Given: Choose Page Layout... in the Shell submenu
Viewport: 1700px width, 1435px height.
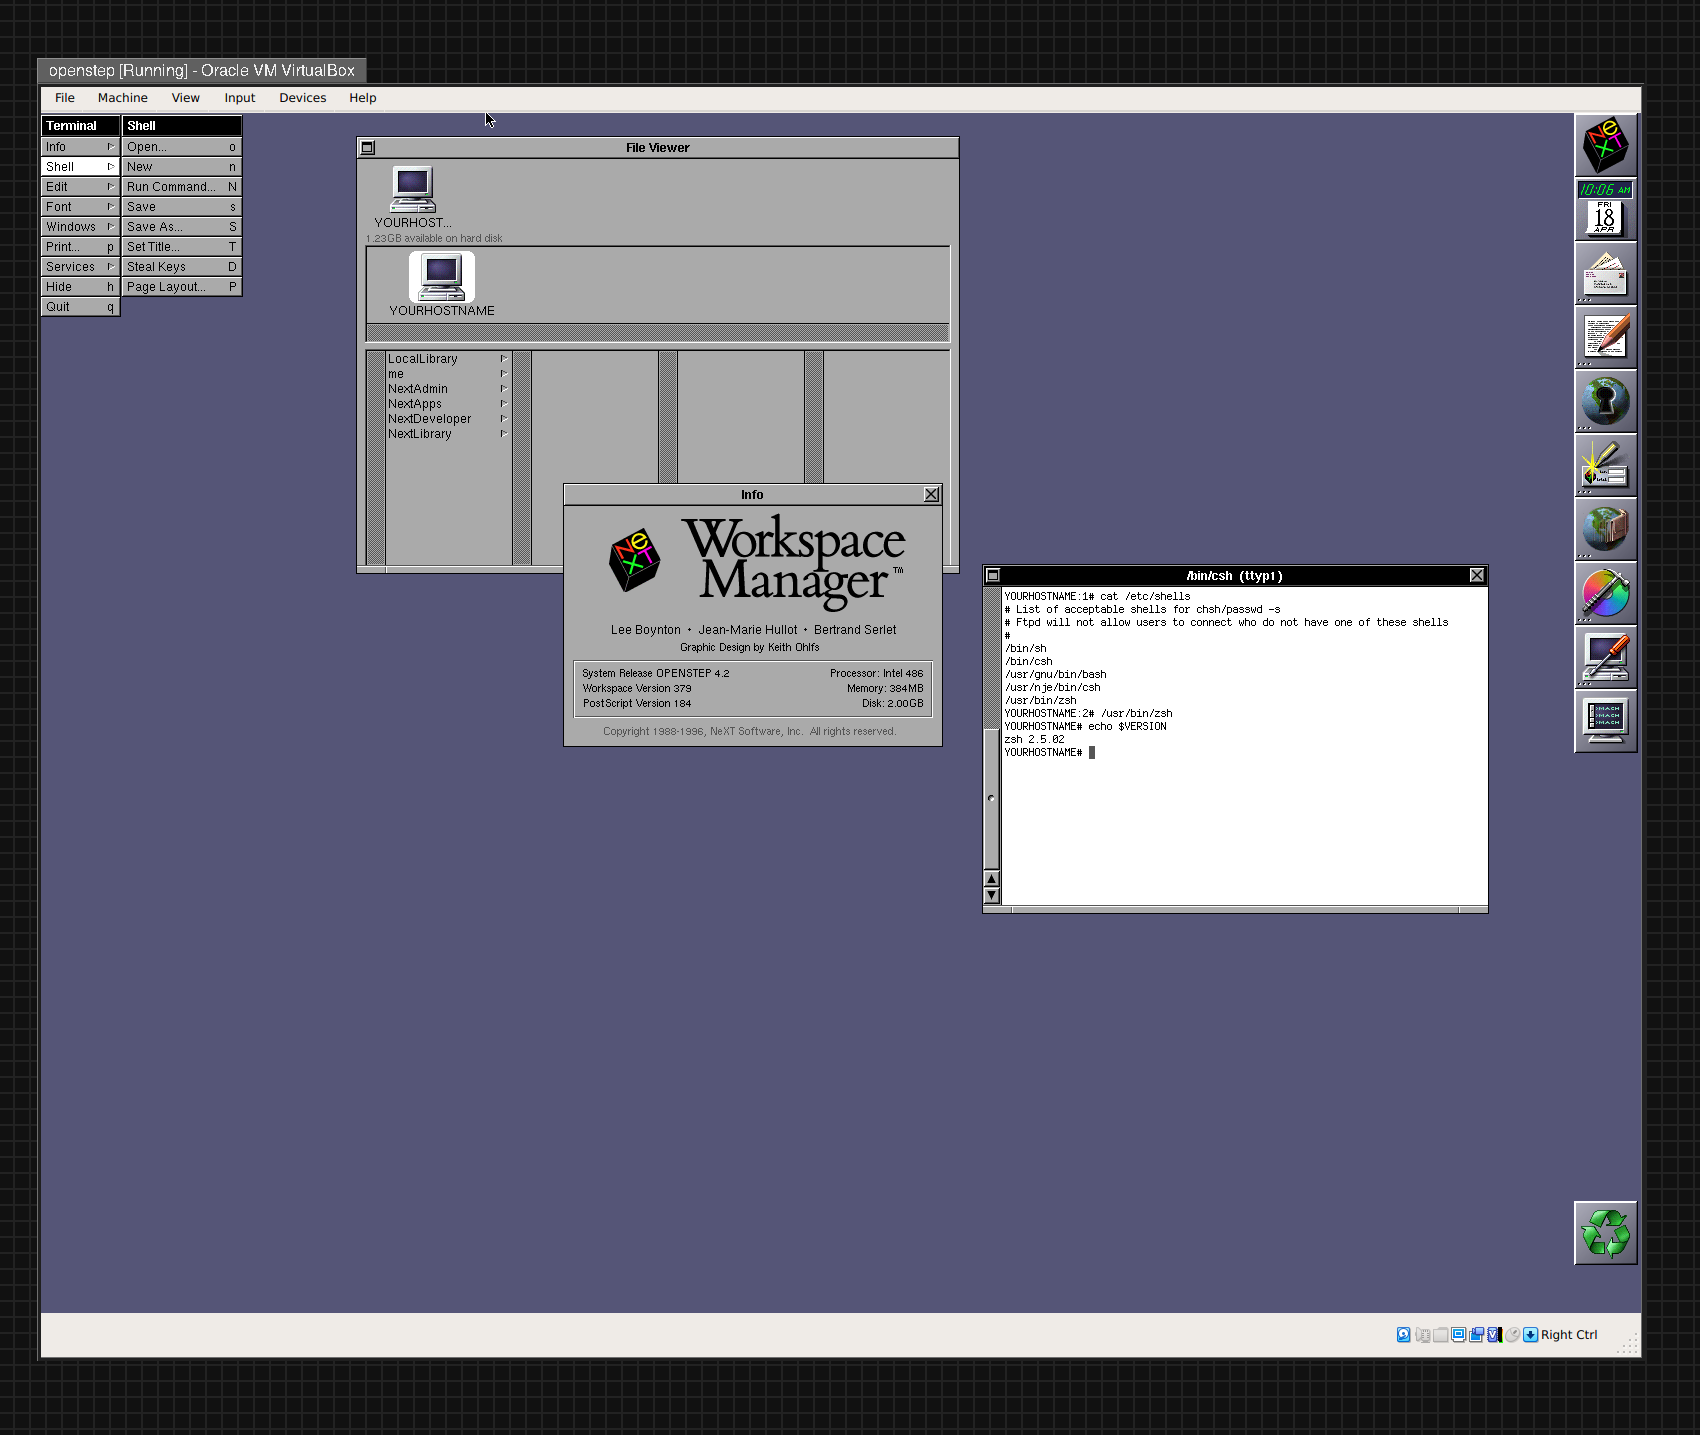Looking at the screenshot, I should pyautogui.click(x=181, y=287).
